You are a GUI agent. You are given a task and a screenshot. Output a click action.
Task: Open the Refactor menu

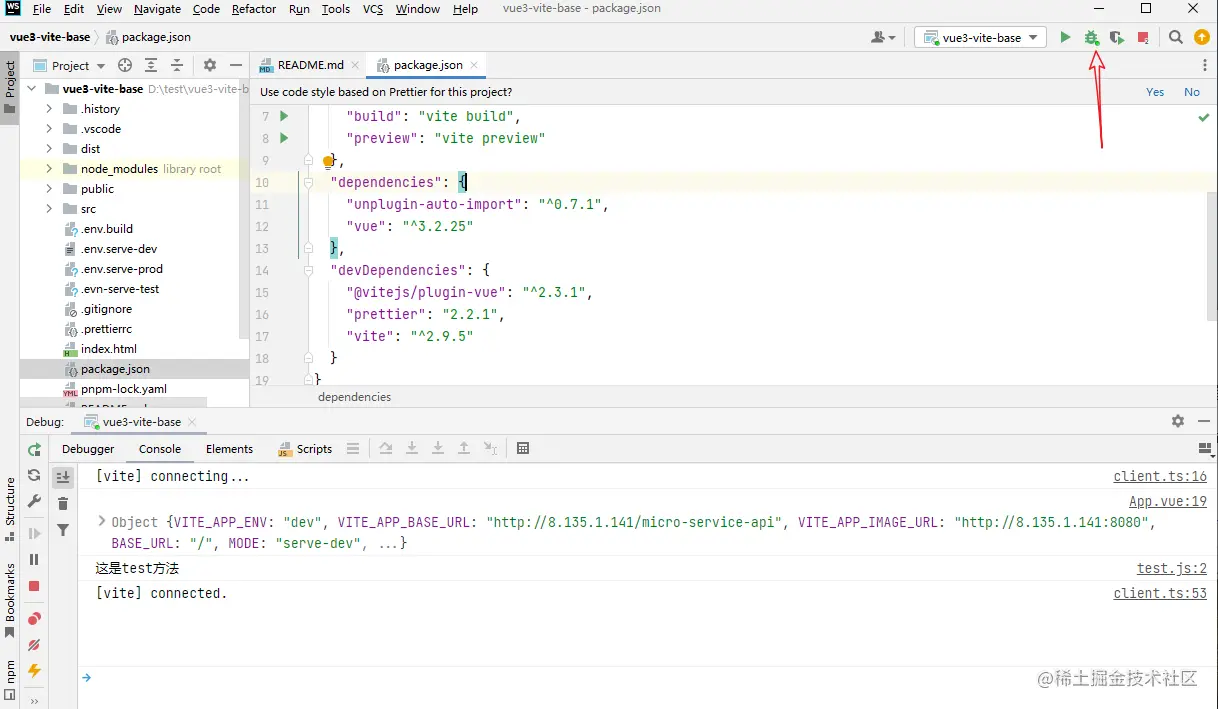tap(254, 9)
